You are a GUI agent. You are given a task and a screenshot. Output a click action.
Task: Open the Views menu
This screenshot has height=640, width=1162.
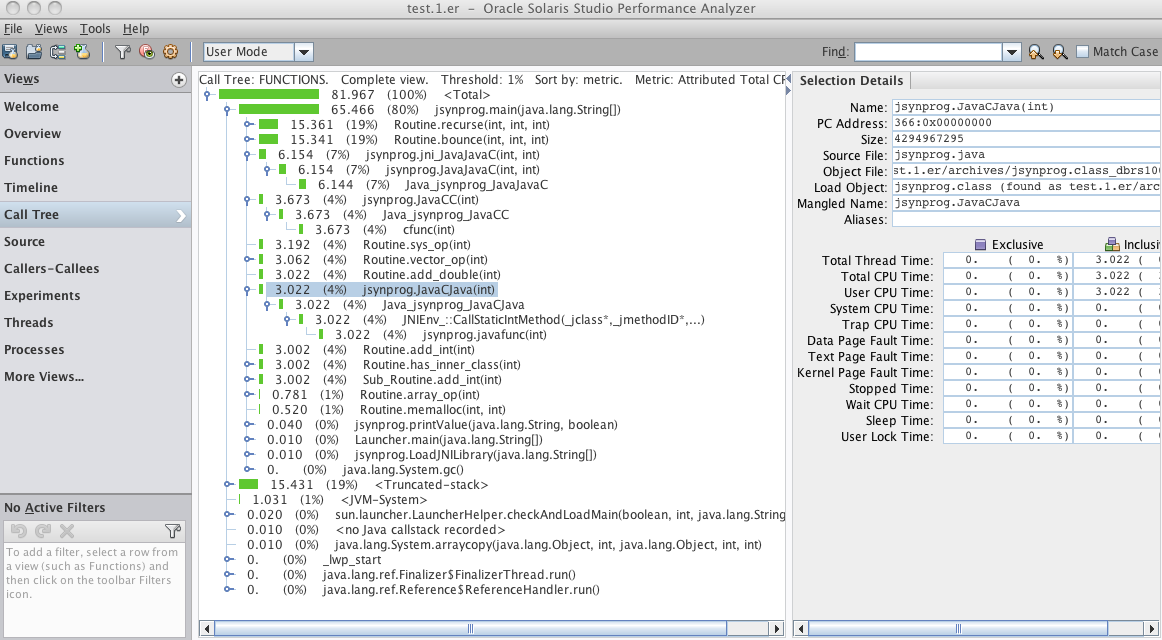point(50,28)
